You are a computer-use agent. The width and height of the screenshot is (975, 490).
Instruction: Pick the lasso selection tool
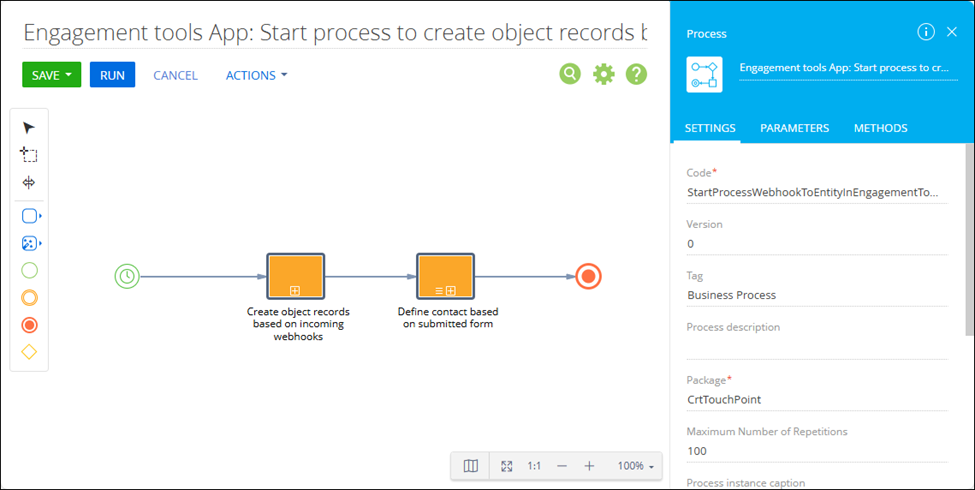pyautogui.click(x=29, y=155)
